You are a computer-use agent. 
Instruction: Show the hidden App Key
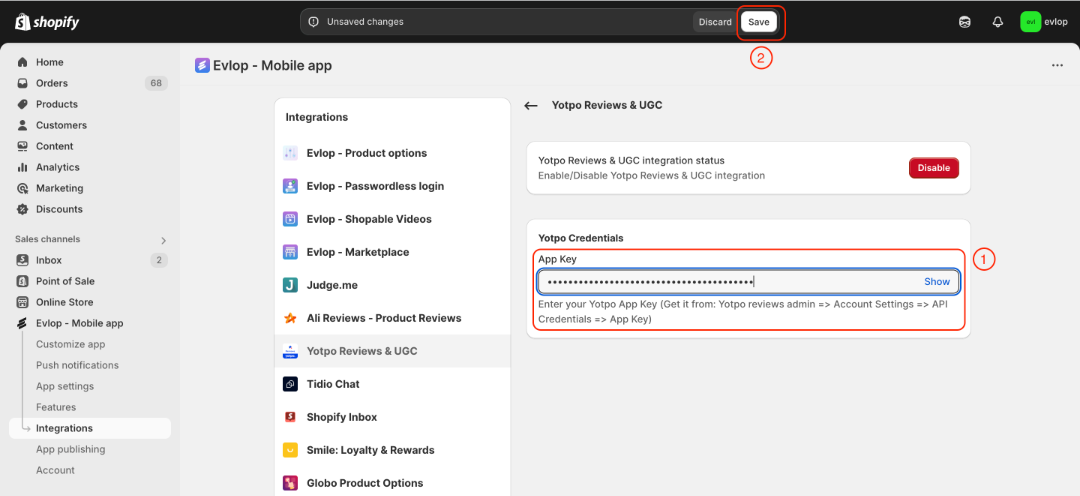tap(937, 281)
